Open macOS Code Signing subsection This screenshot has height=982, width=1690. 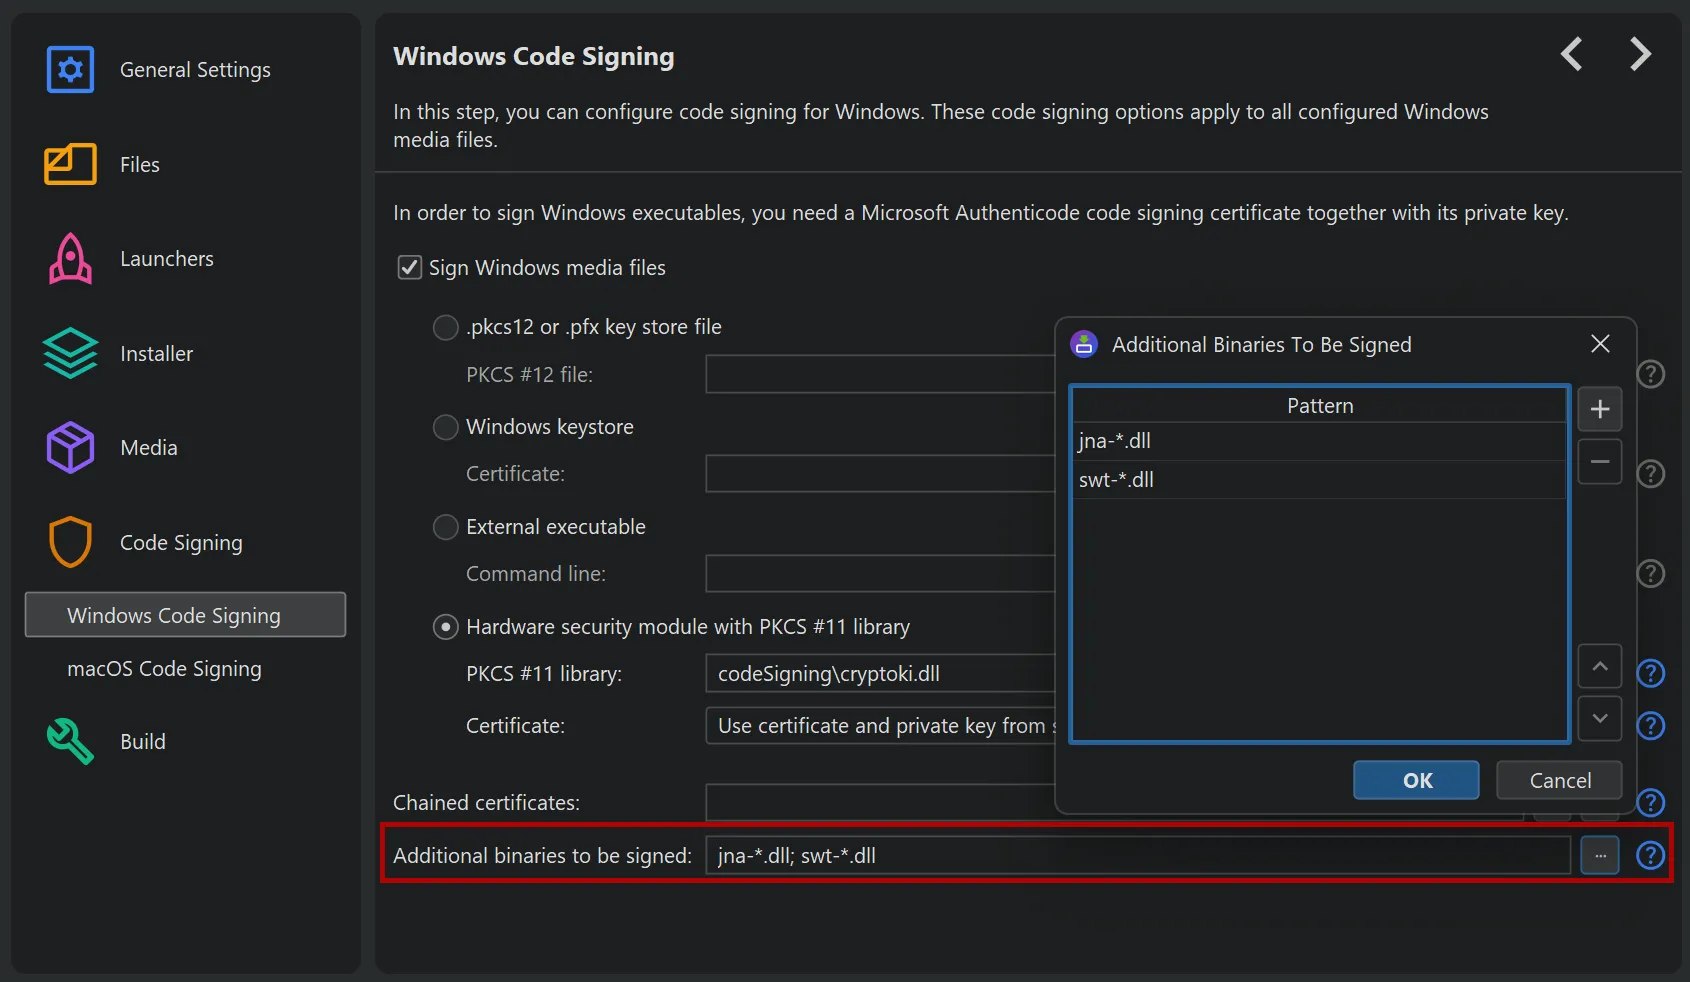[164, 669]
